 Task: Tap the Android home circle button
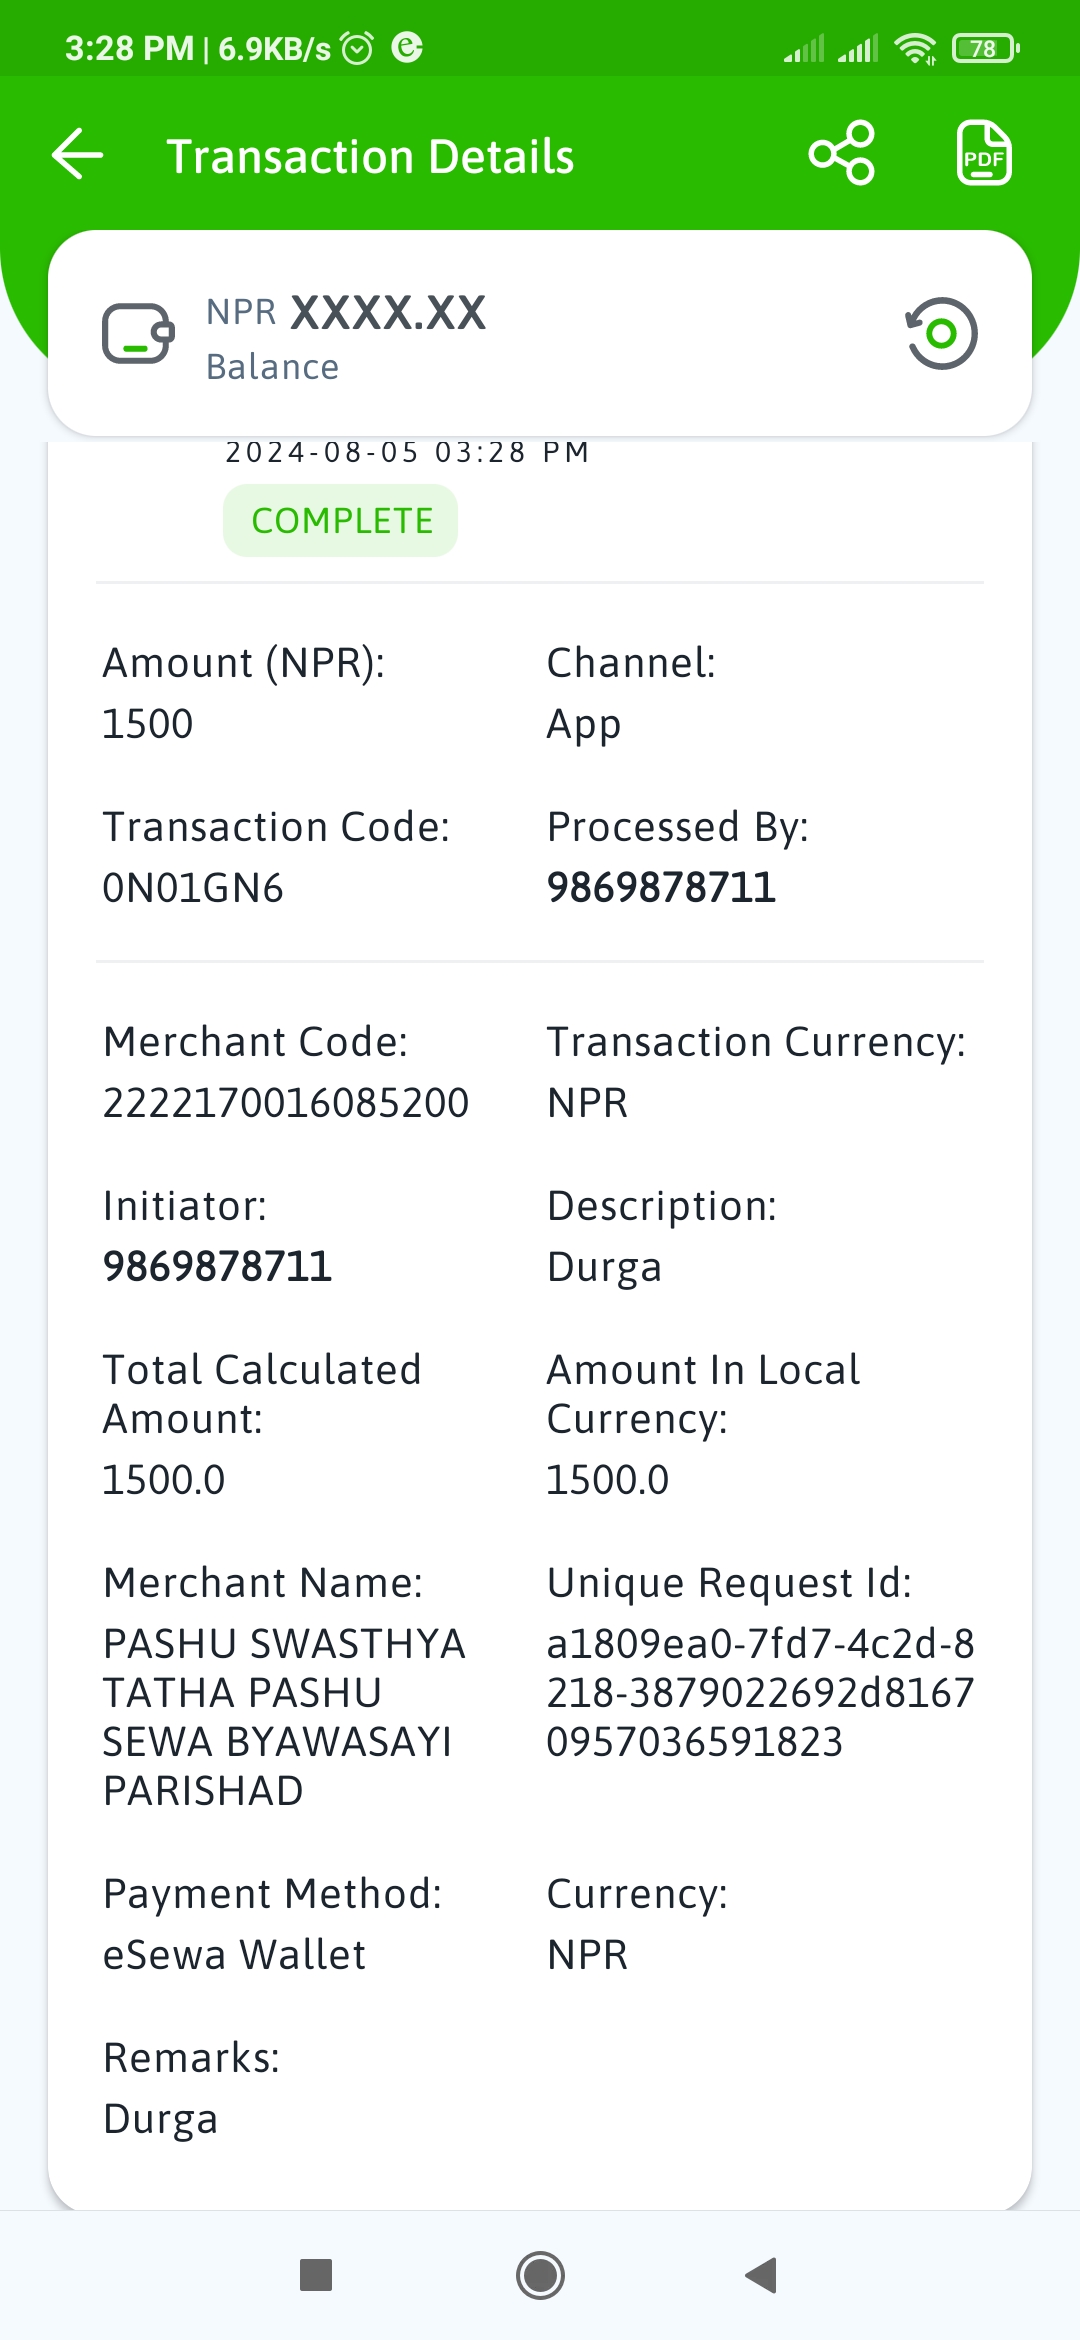tap(540, 2275)
